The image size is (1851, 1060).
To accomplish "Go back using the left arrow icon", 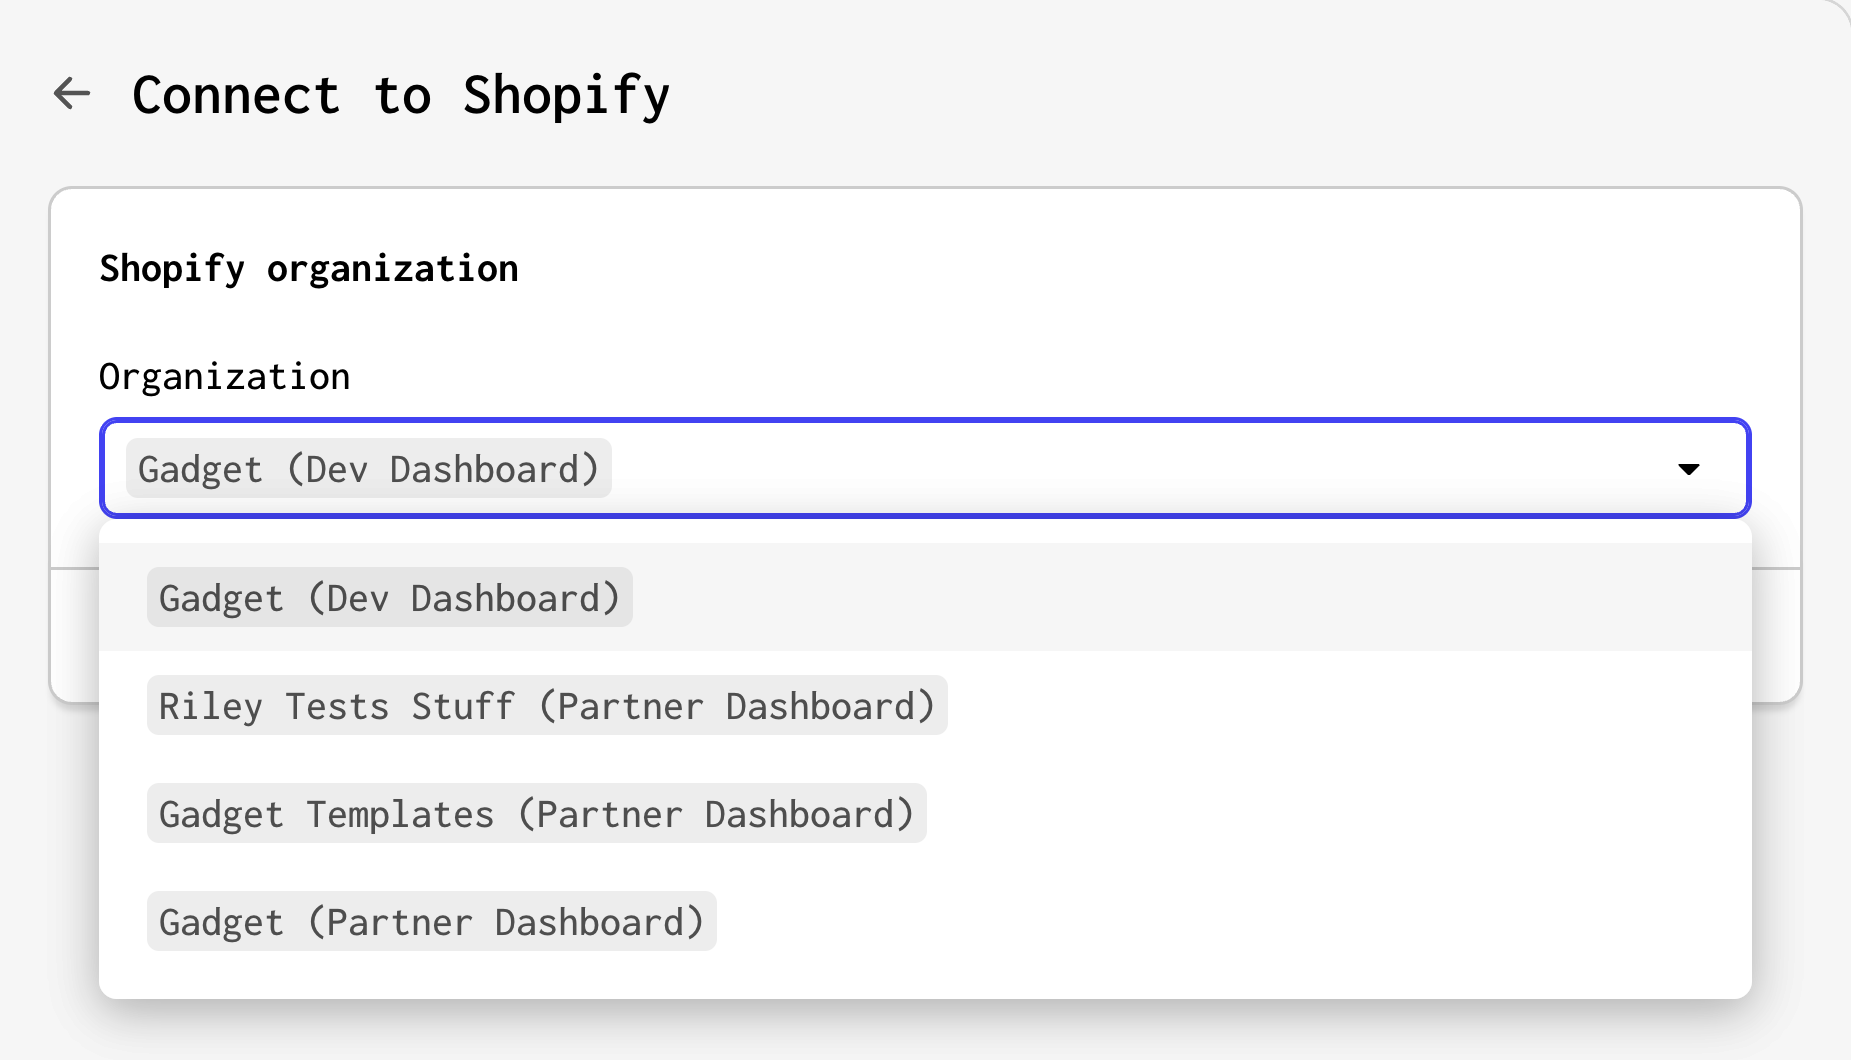I will (72, 94).
